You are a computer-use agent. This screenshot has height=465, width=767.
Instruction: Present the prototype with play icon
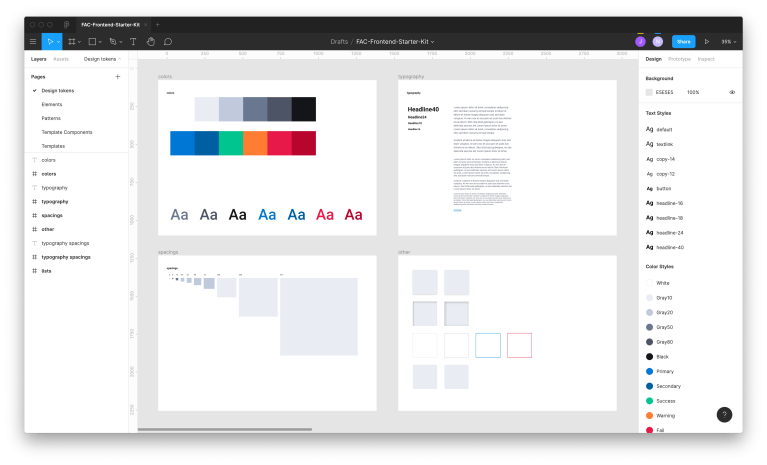click(x=707, y=42)
